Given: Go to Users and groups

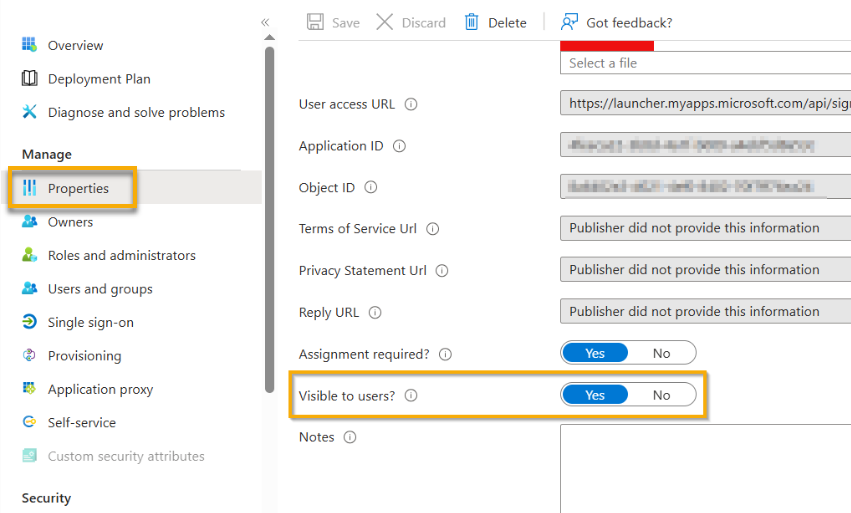Looking at the screenshot, I should 100,289.
